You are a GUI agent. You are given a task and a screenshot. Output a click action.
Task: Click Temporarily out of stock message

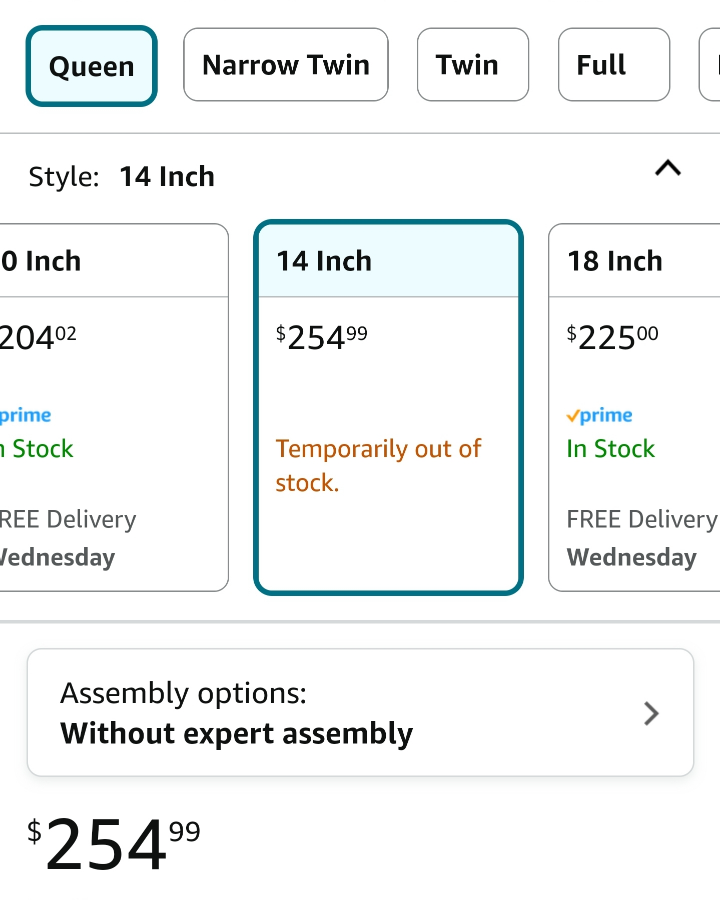pos(378,465)
